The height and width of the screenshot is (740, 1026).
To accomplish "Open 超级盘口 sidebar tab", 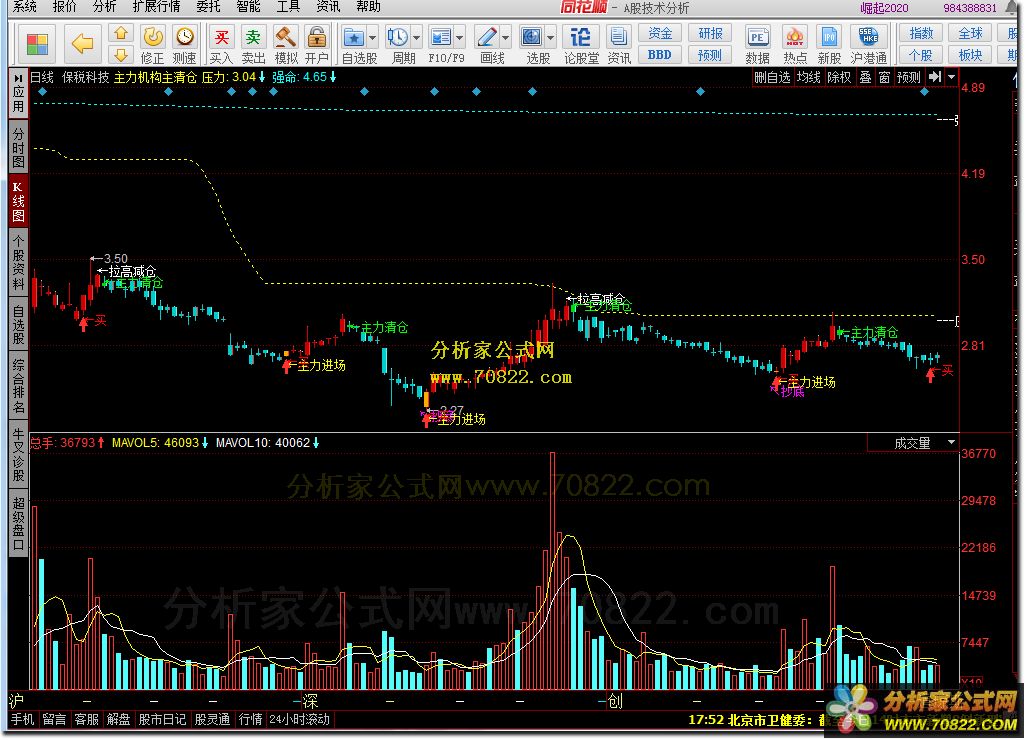I will [18, 524].
